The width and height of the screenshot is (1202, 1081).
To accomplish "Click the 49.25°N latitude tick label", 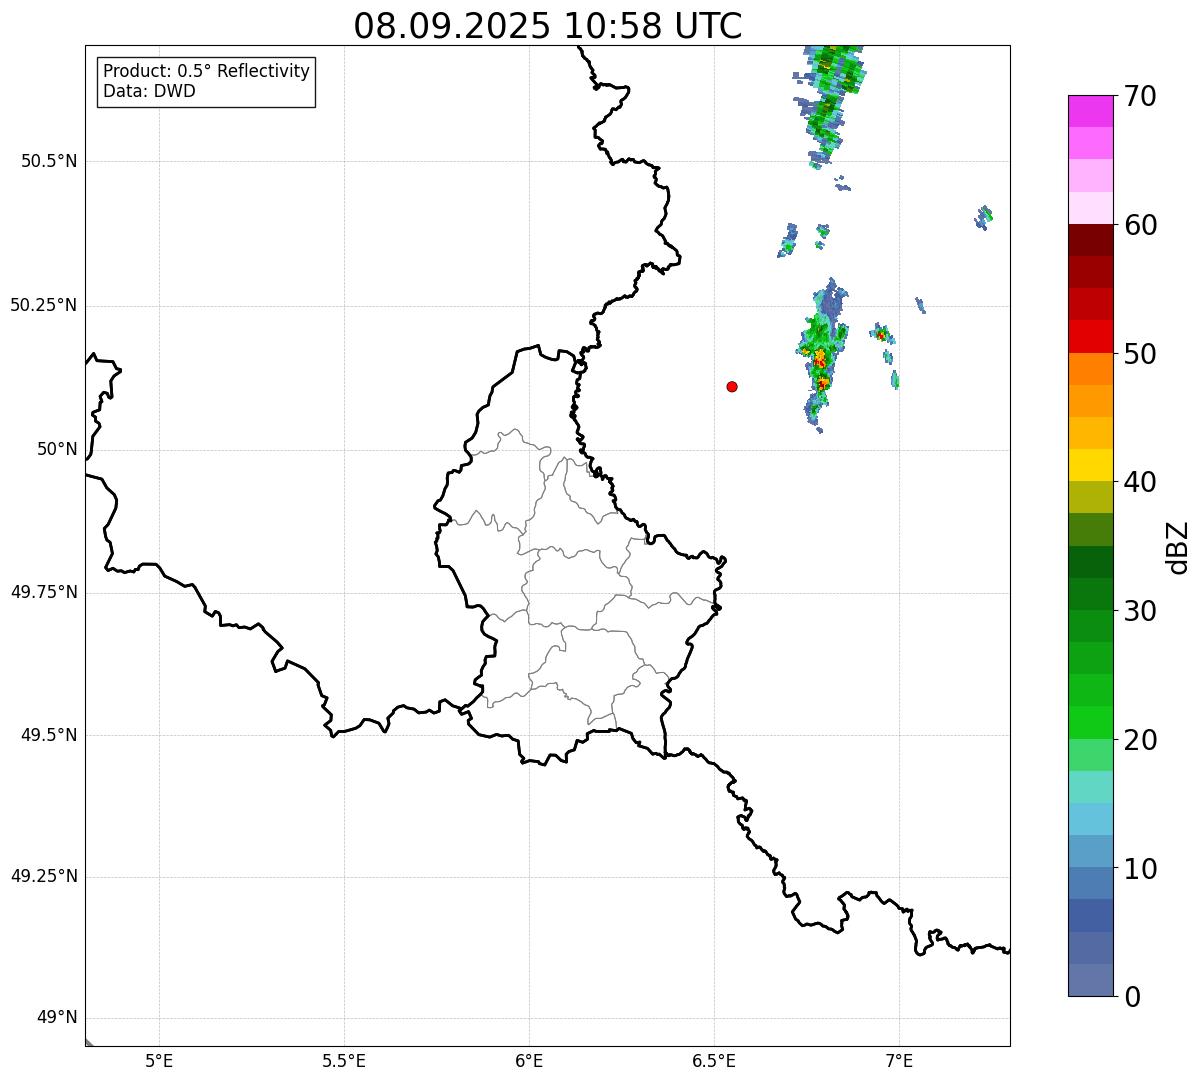I will pyautogui.click(x=44, y=876).
